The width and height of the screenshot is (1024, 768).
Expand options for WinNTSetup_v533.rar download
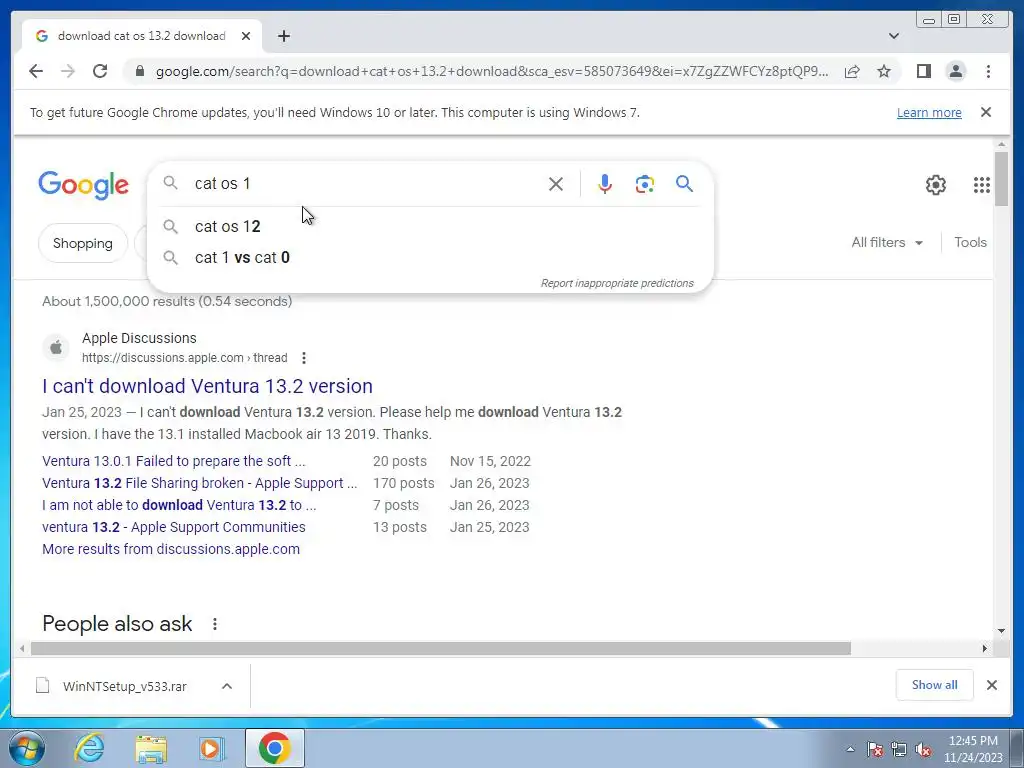click(227, 686)
